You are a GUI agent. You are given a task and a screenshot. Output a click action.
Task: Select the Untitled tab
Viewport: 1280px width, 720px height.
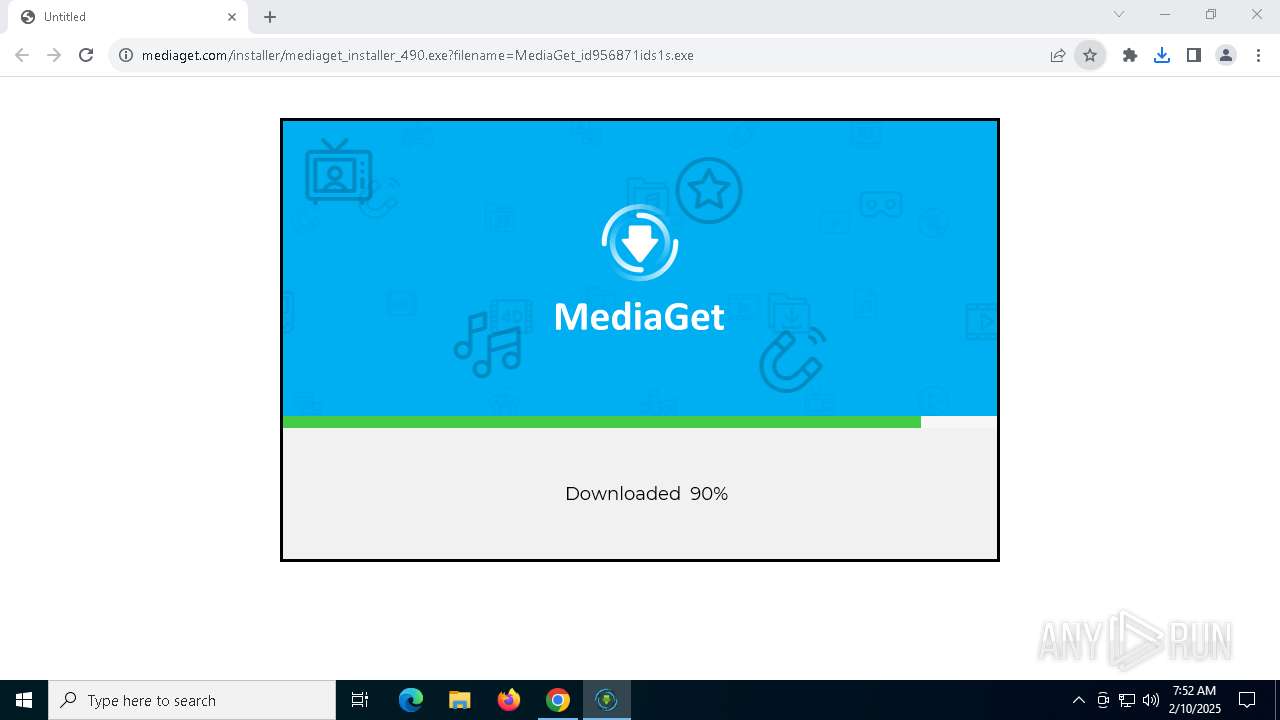pyautogui.click(x=128, y=17)
